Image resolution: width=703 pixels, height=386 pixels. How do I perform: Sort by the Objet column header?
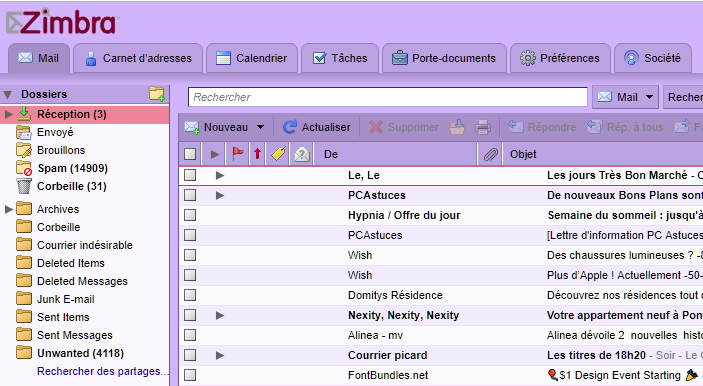click(603, 154)
